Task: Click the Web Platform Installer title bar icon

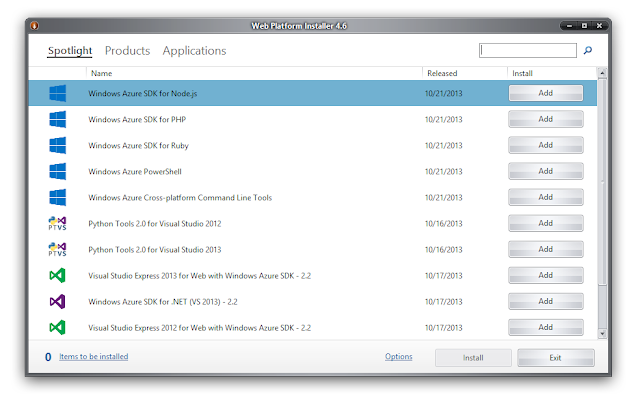Action: [35, 26]
